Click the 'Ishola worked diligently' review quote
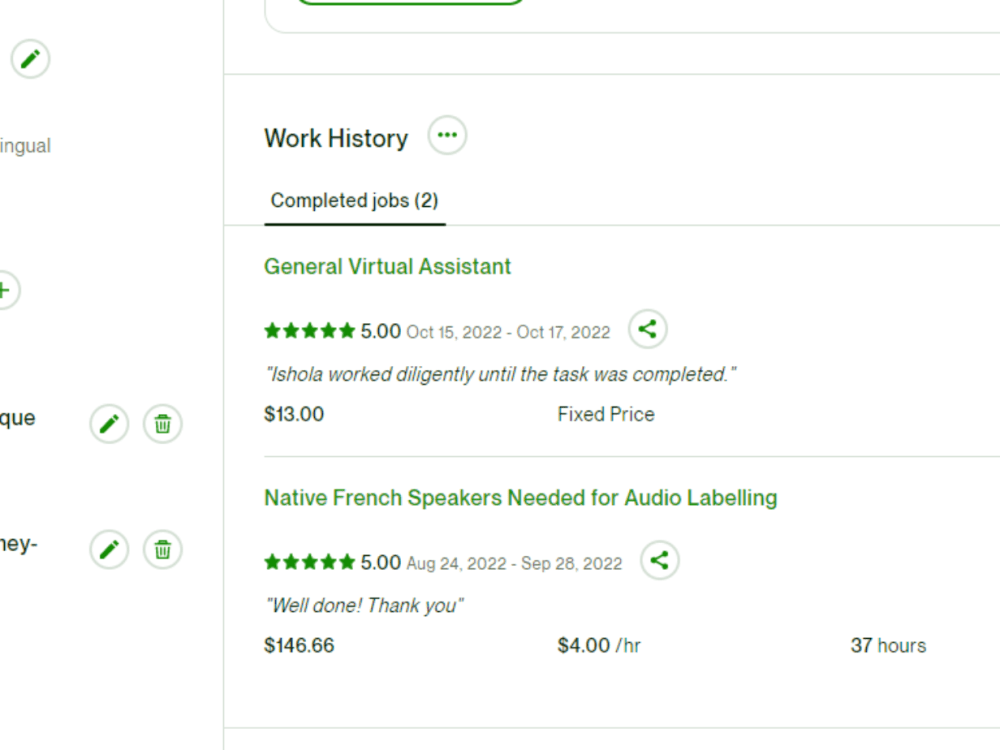1000x750 pixels. (501, 374)
